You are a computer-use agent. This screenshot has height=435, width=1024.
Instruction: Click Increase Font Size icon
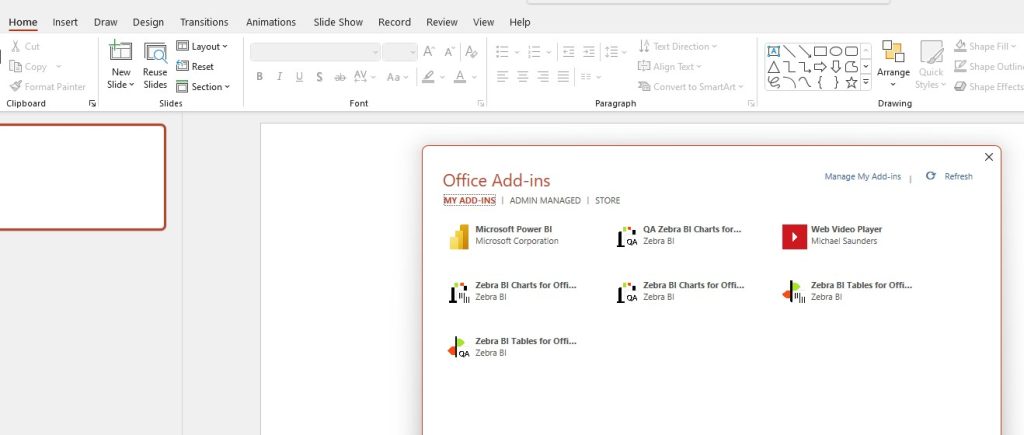(x=429, y=52)
